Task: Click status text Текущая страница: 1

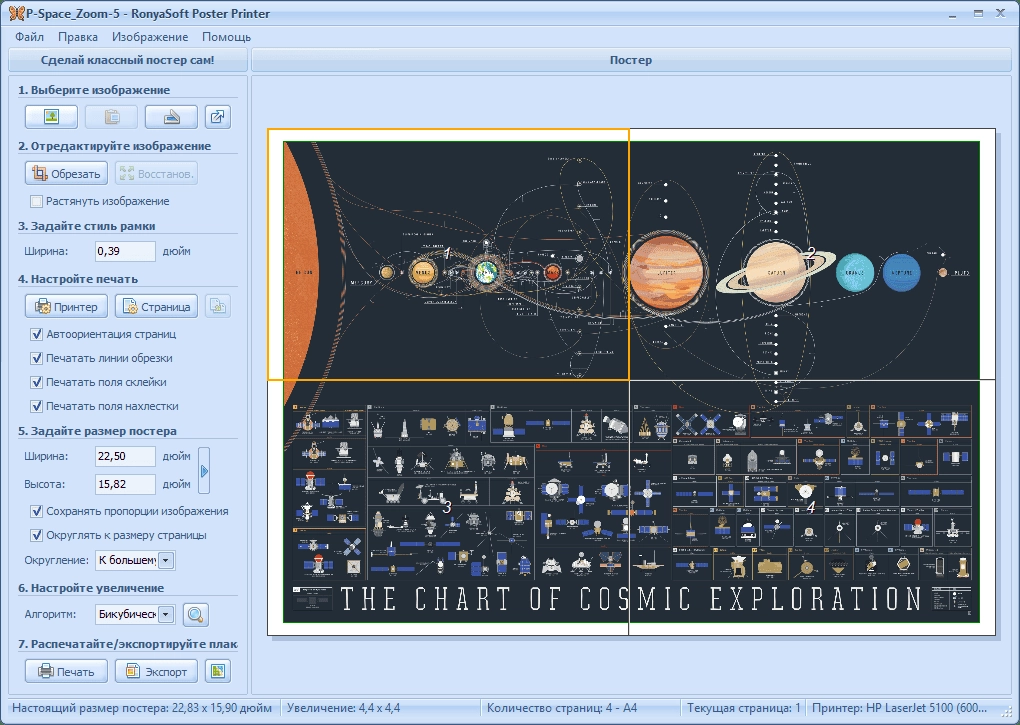Action: [744, 708]
